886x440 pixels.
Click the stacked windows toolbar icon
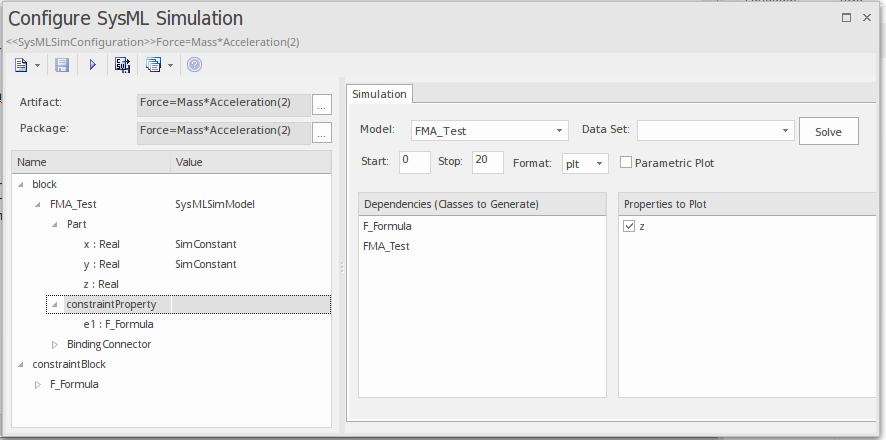[153, 65]
